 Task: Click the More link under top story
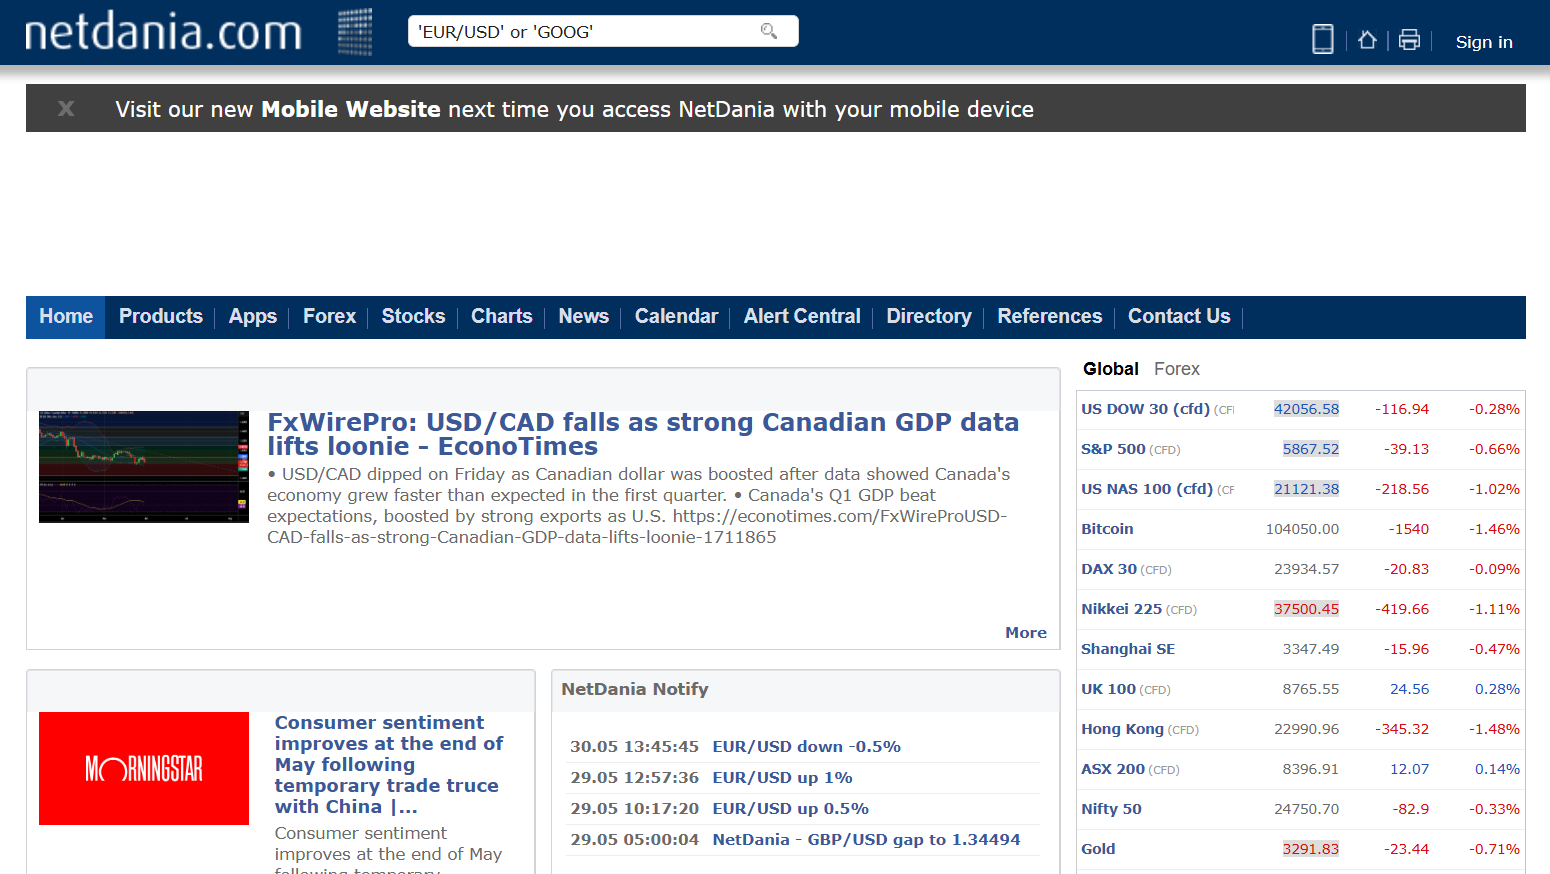tap(1026, 633)
